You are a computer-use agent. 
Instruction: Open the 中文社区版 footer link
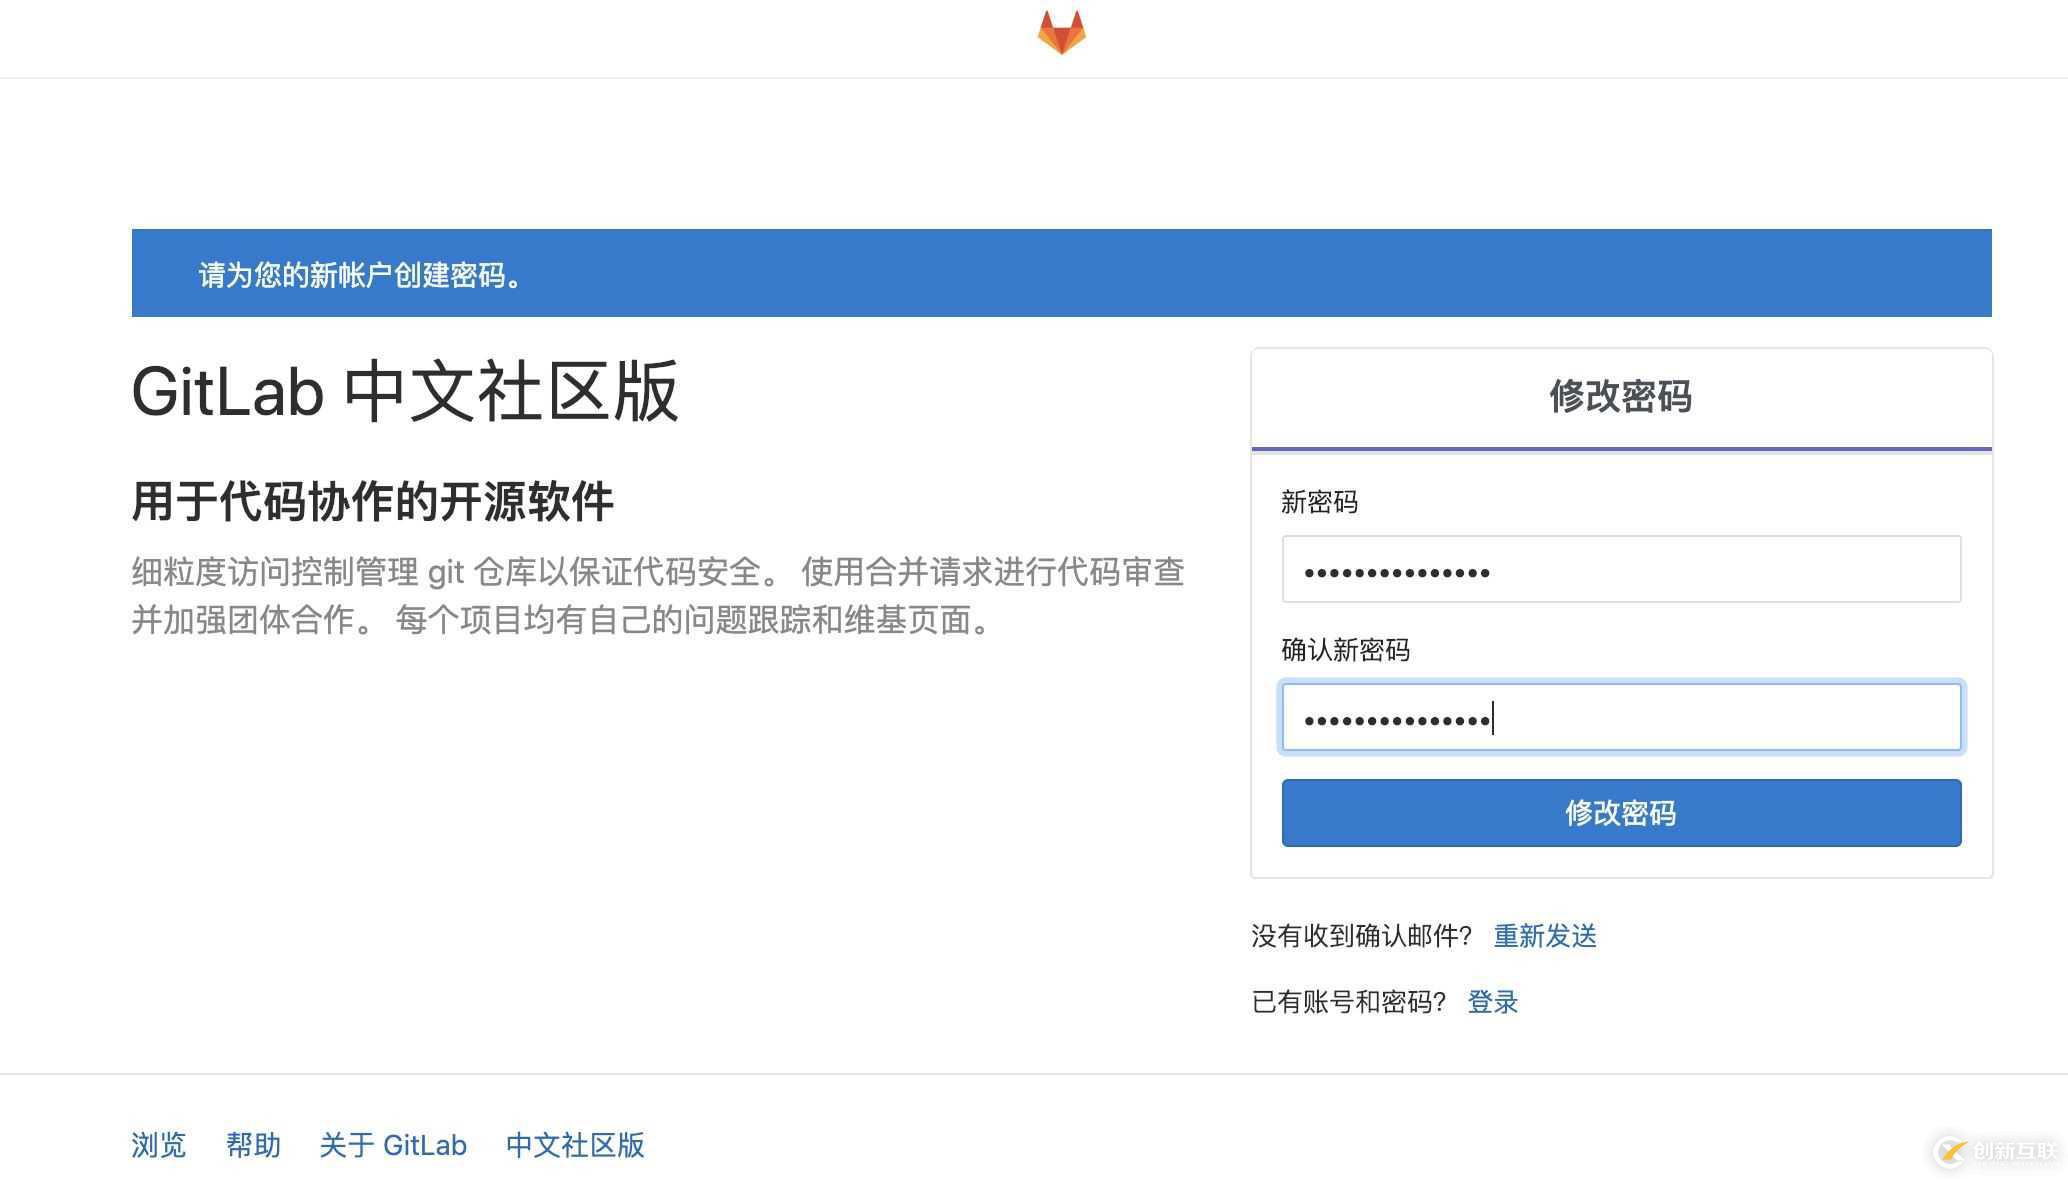coord(575,1145)
